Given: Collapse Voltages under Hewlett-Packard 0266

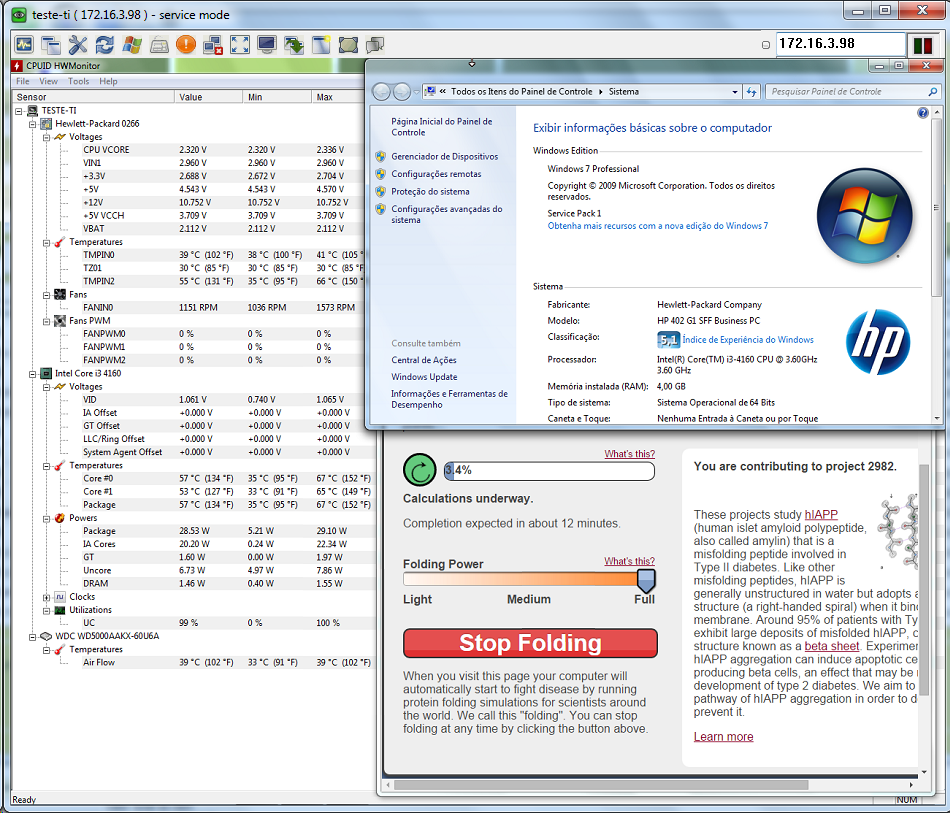Looking at the screenshot, I should (x=46, y=138).
